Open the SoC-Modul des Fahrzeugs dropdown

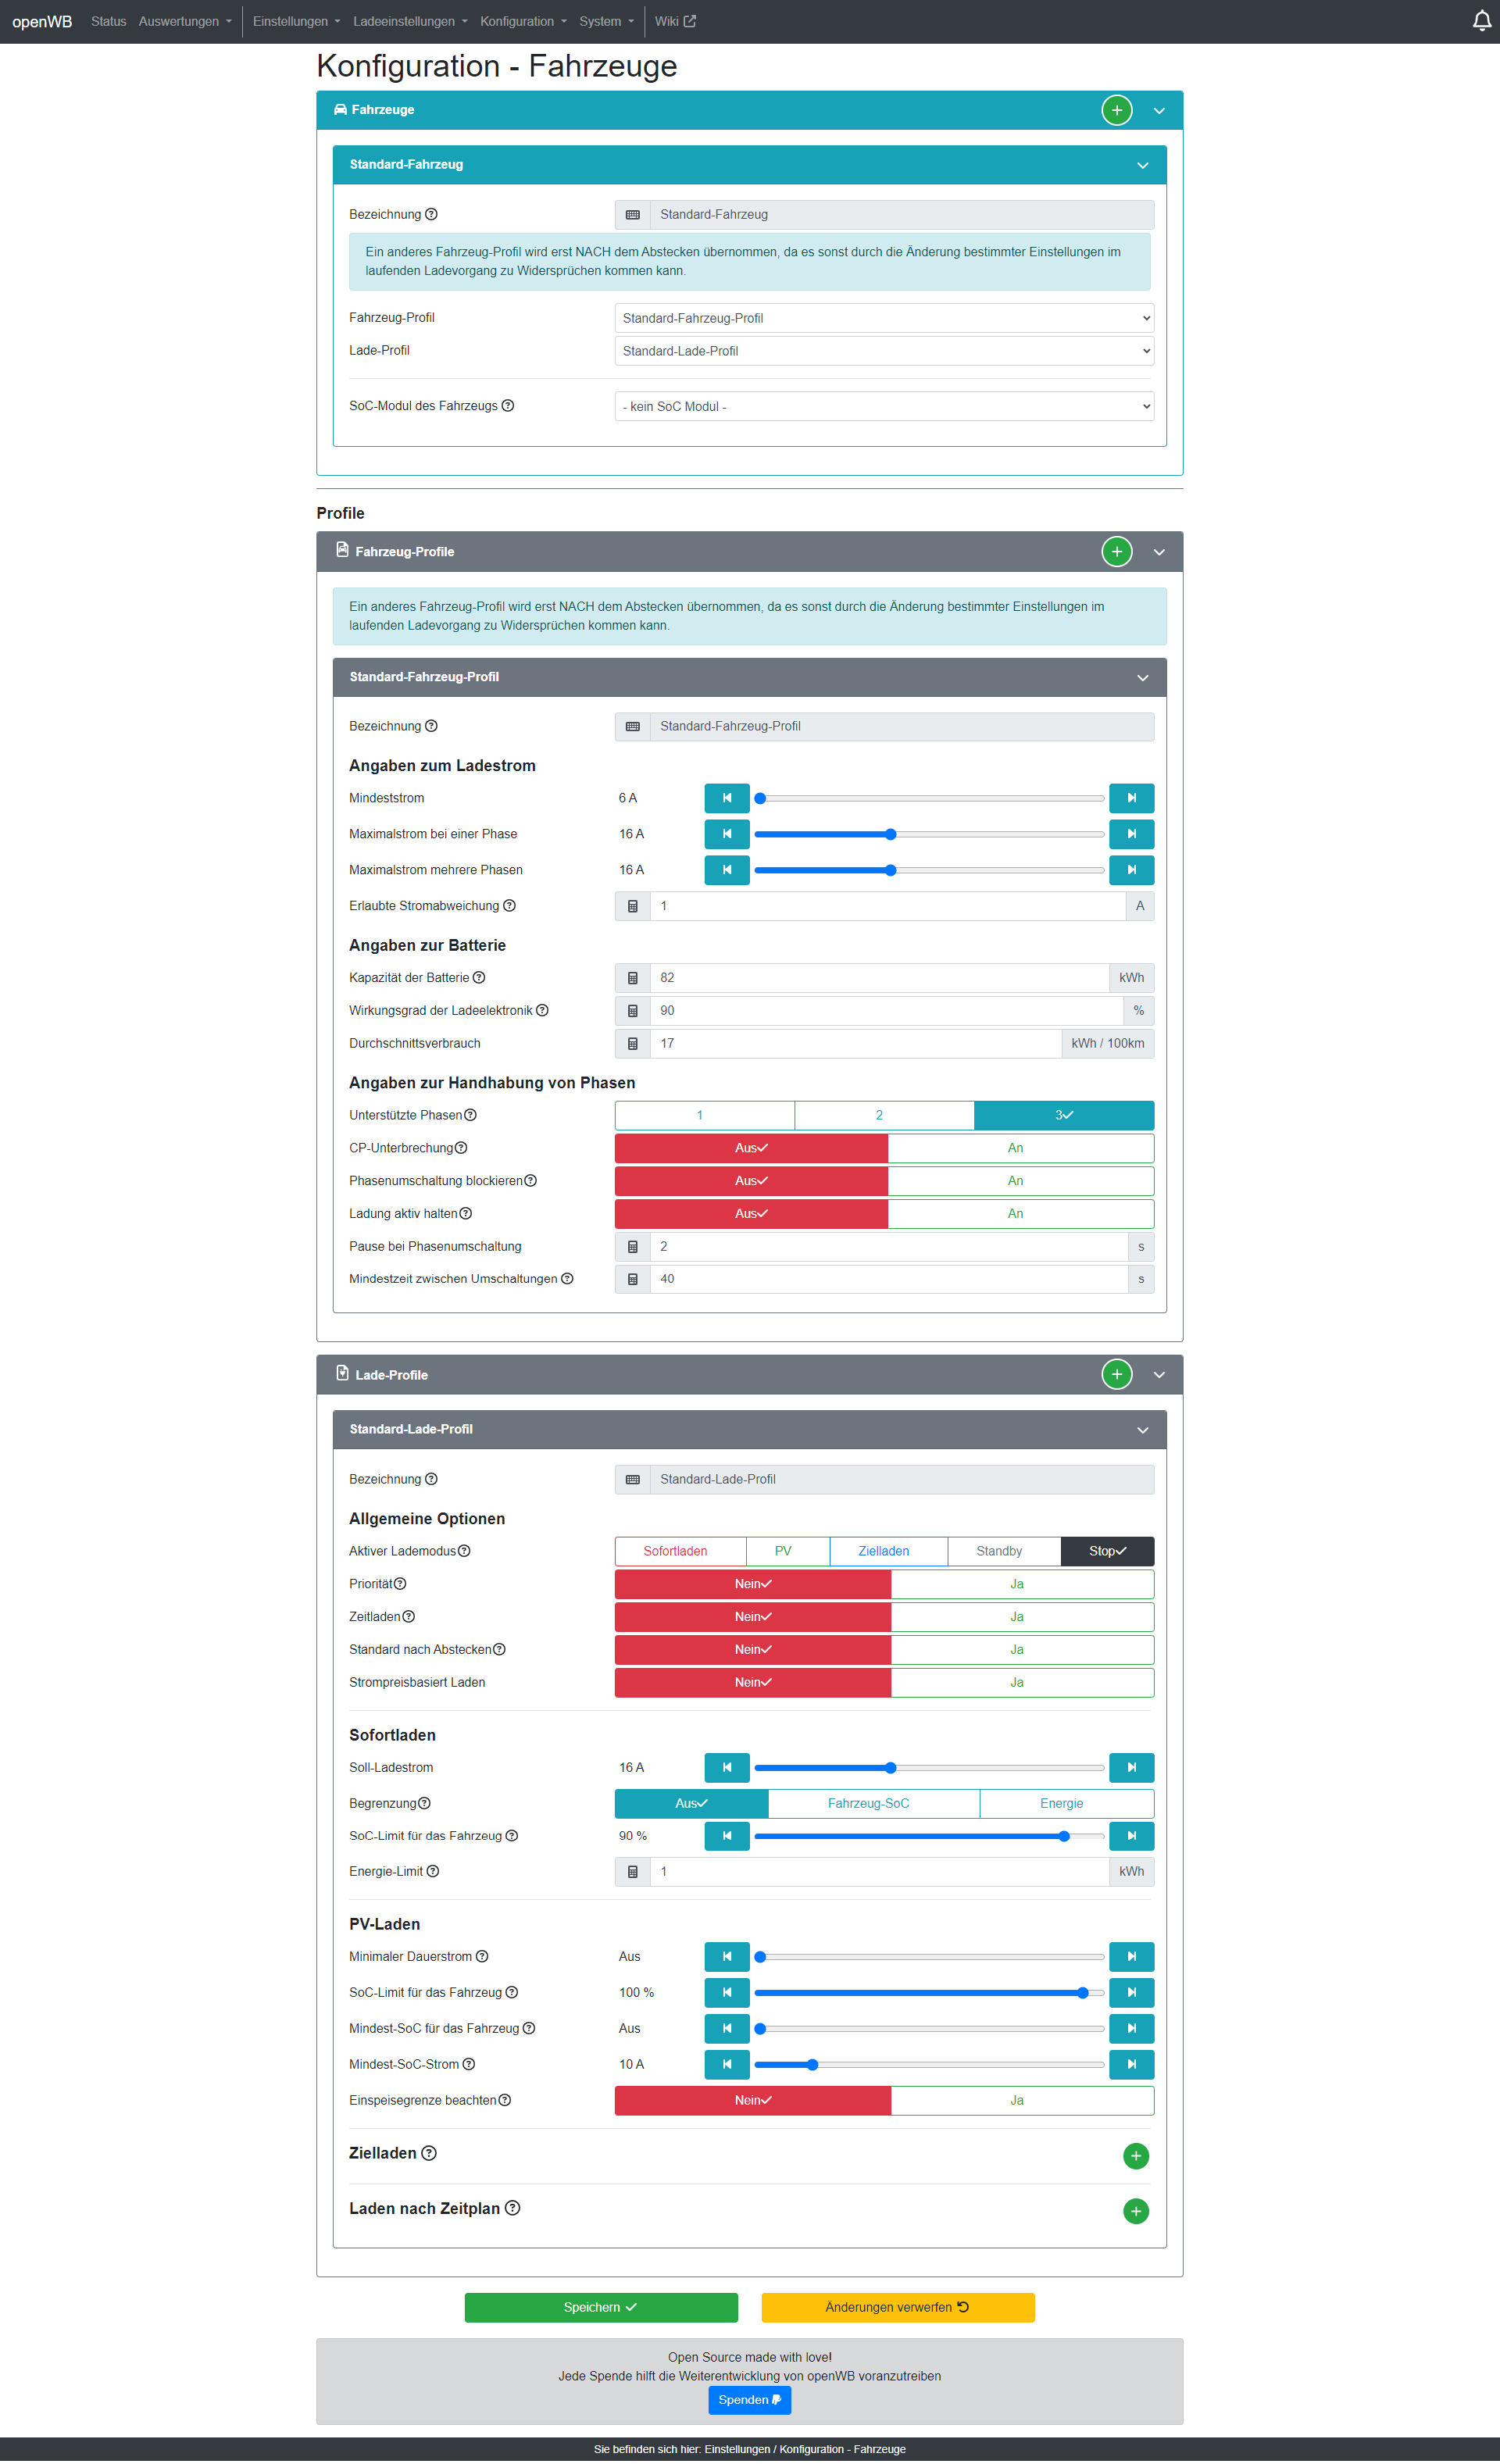coord(883,406)
